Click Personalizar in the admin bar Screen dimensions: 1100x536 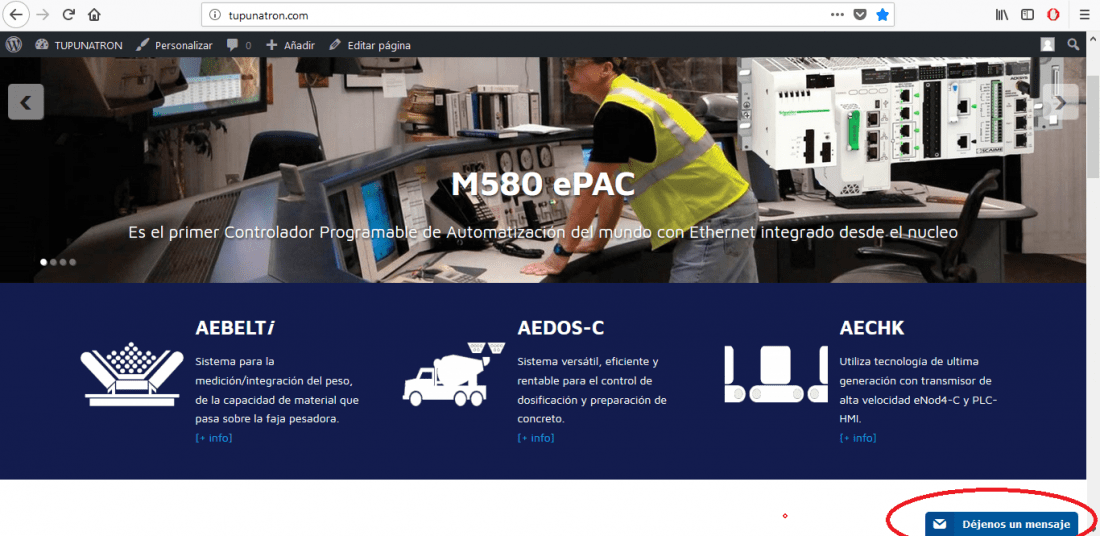point(174,45)
